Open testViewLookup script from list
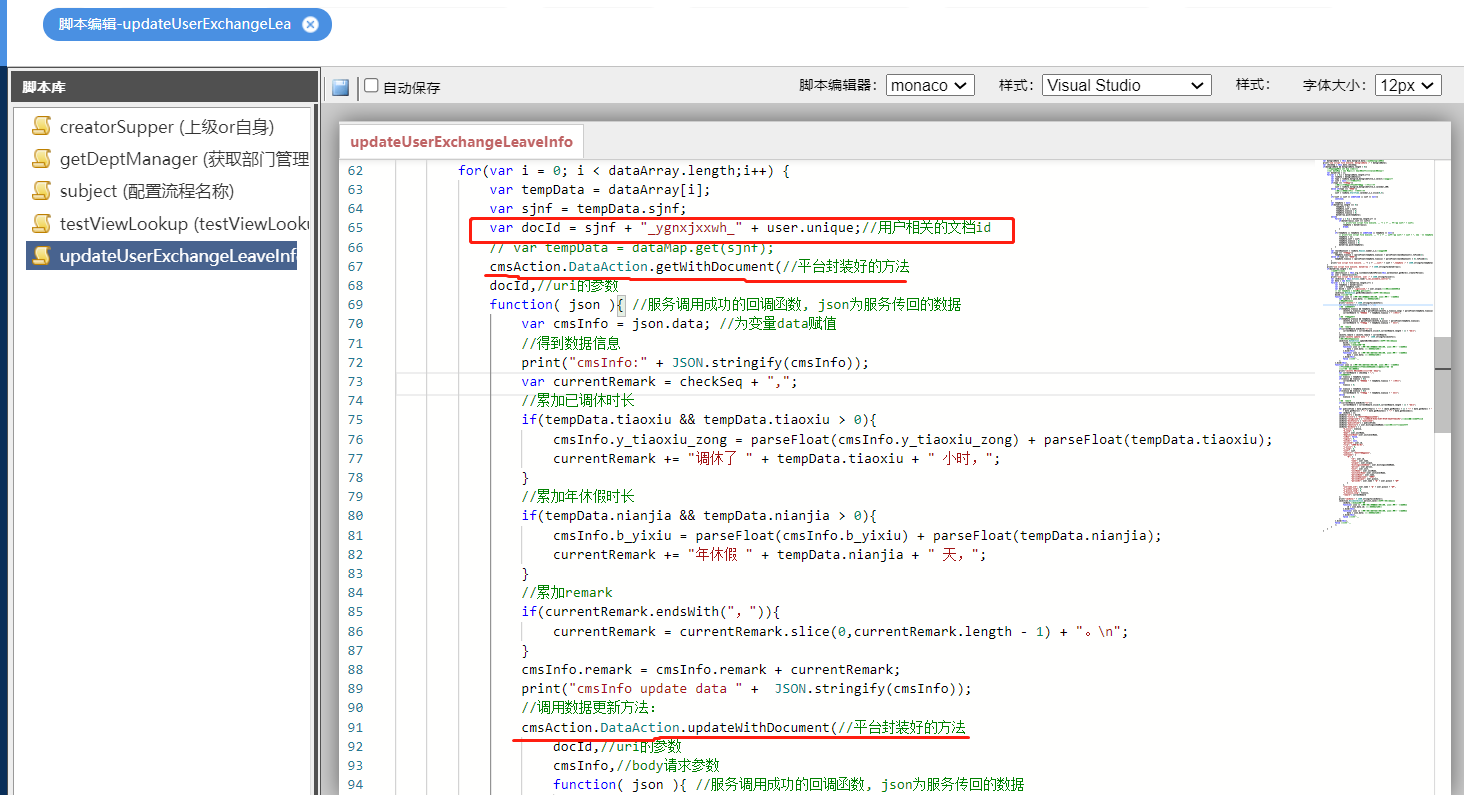The height and width of the screenshot is (795, 1464). tap(184, 223)
